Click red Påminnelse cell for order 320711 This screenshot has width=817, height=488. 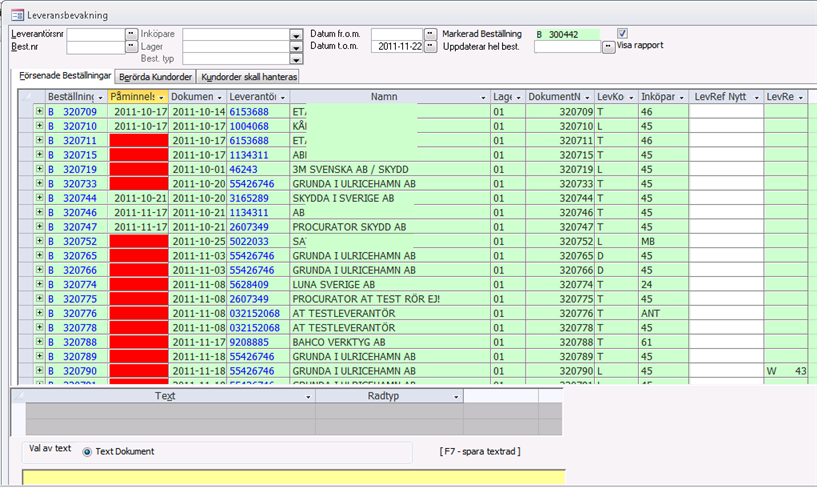coord(137,141)
